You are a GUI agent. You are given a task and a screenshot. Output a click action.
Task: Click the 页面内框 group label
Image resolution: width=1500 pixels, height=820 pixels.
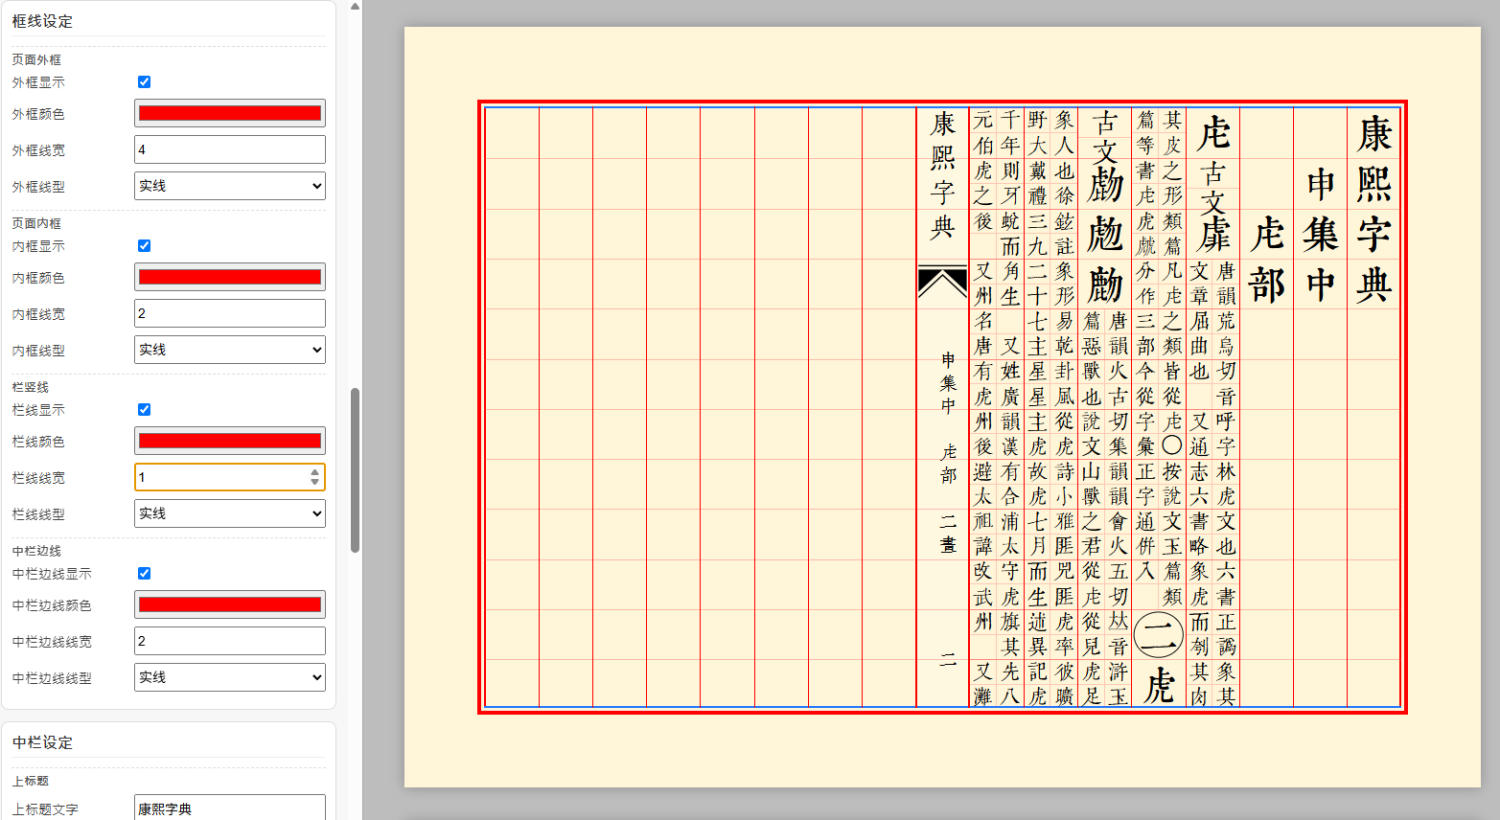coord(36,224)
